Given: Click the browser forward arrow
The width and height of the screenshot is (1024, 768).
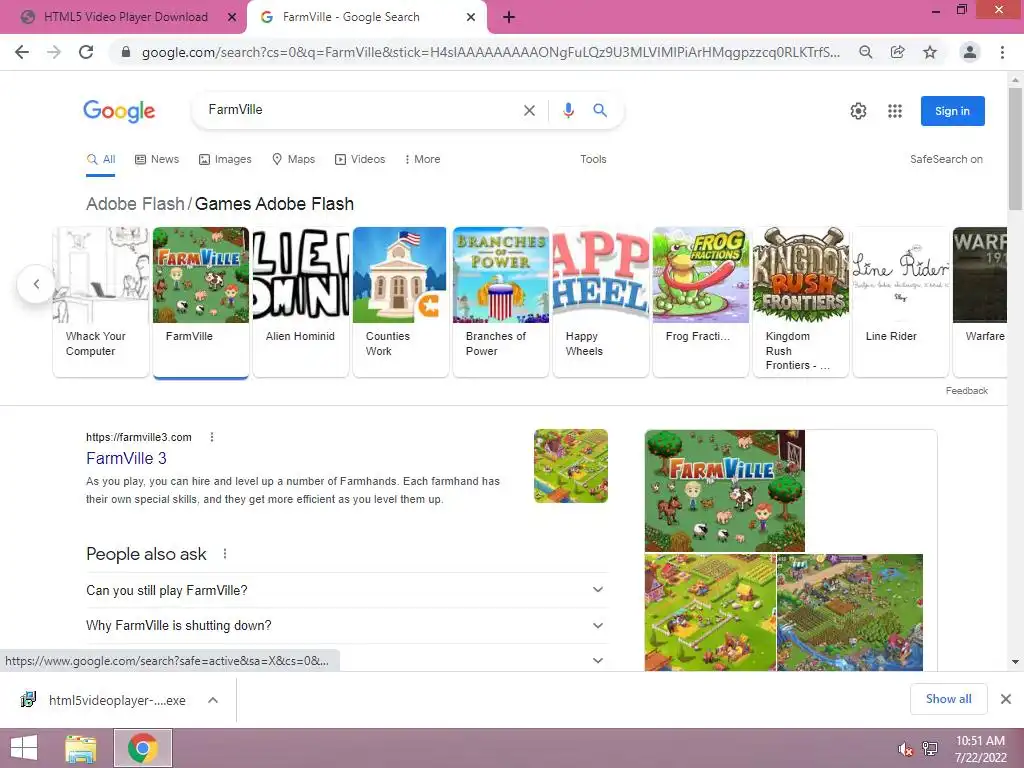Looking at the screenshot, I should [54, 52].
